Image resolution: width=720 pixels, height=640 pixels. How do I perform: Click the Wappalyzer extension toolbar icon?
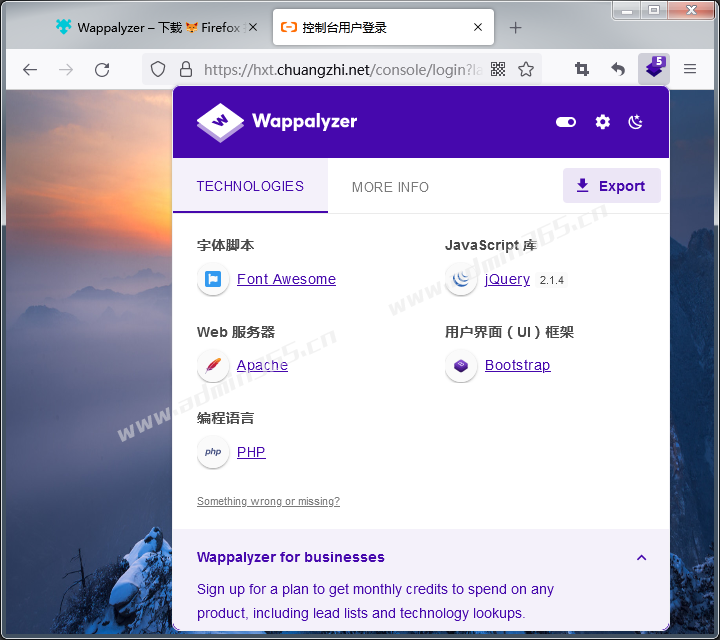tap(654, 69)
